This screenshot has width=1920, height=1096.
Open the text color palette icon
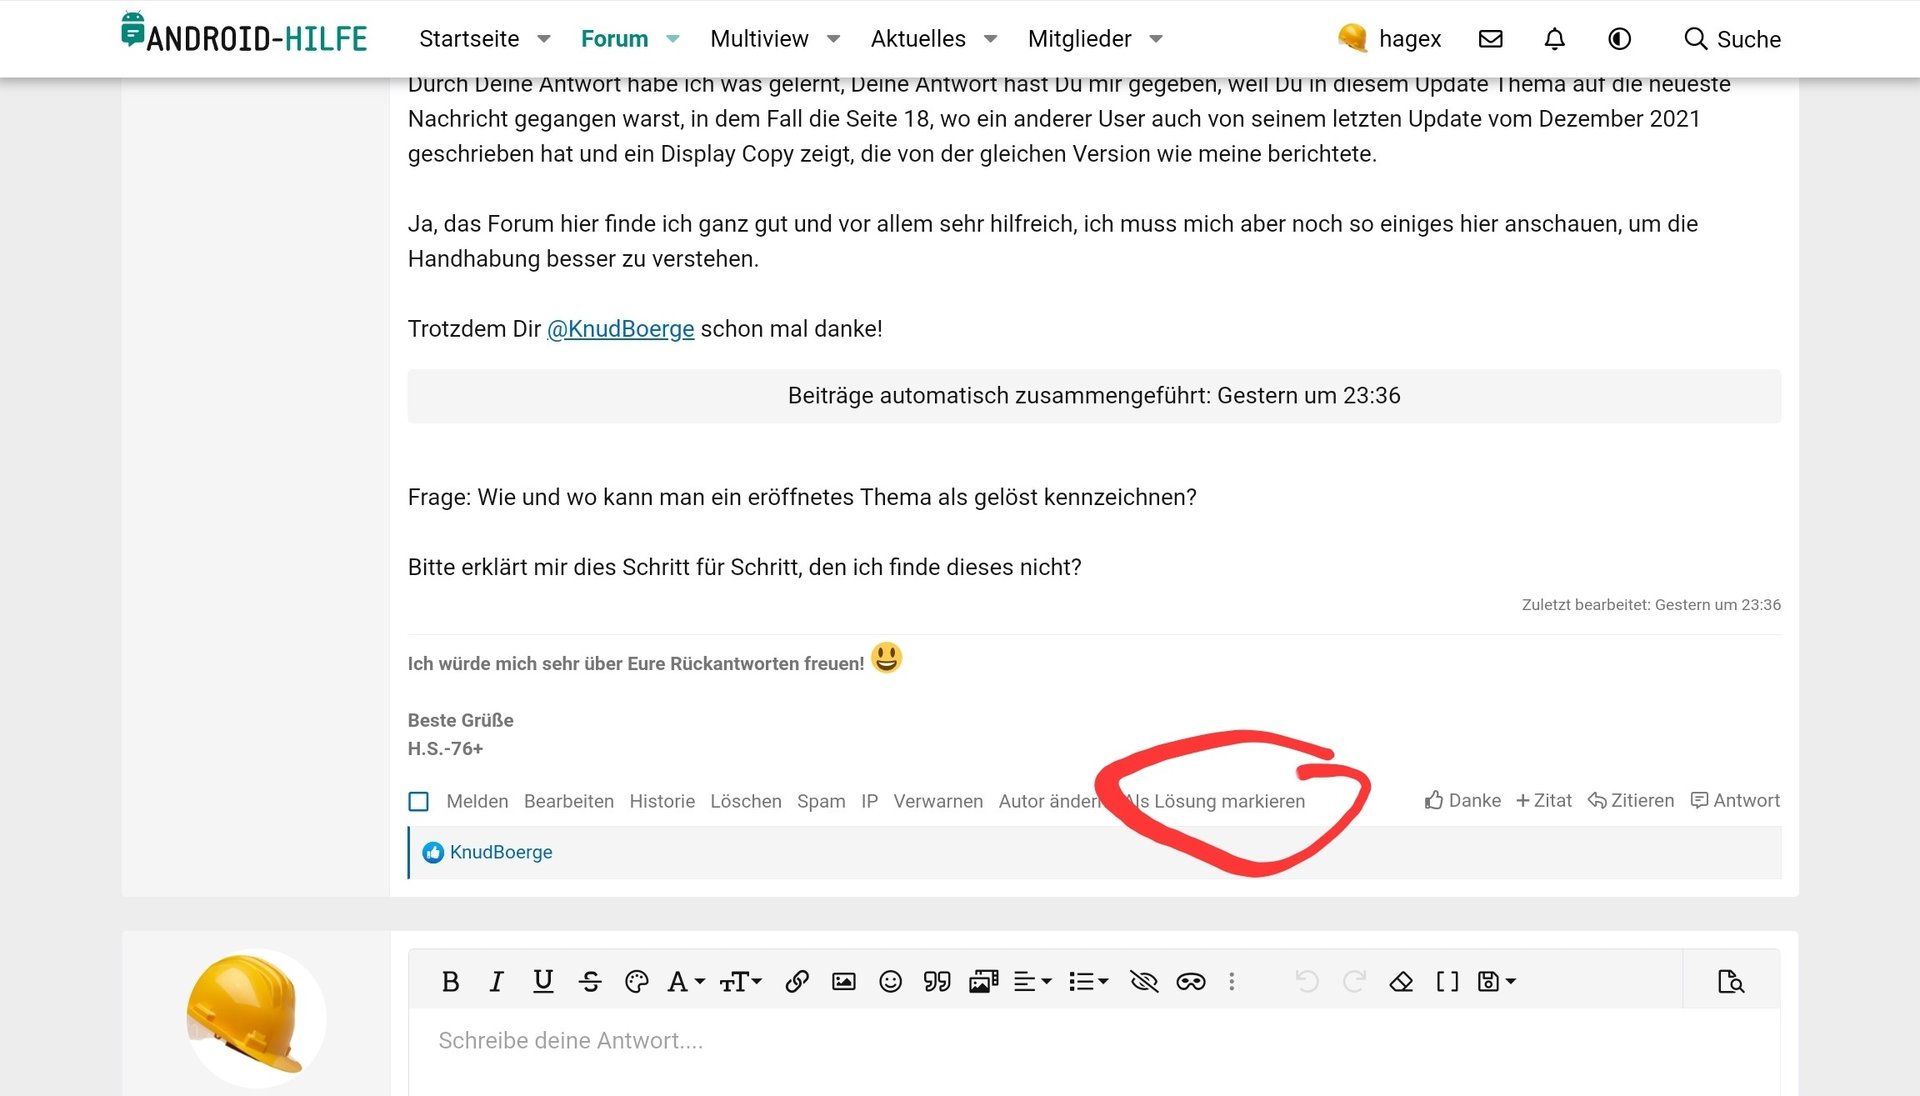[x=636, y=982]
